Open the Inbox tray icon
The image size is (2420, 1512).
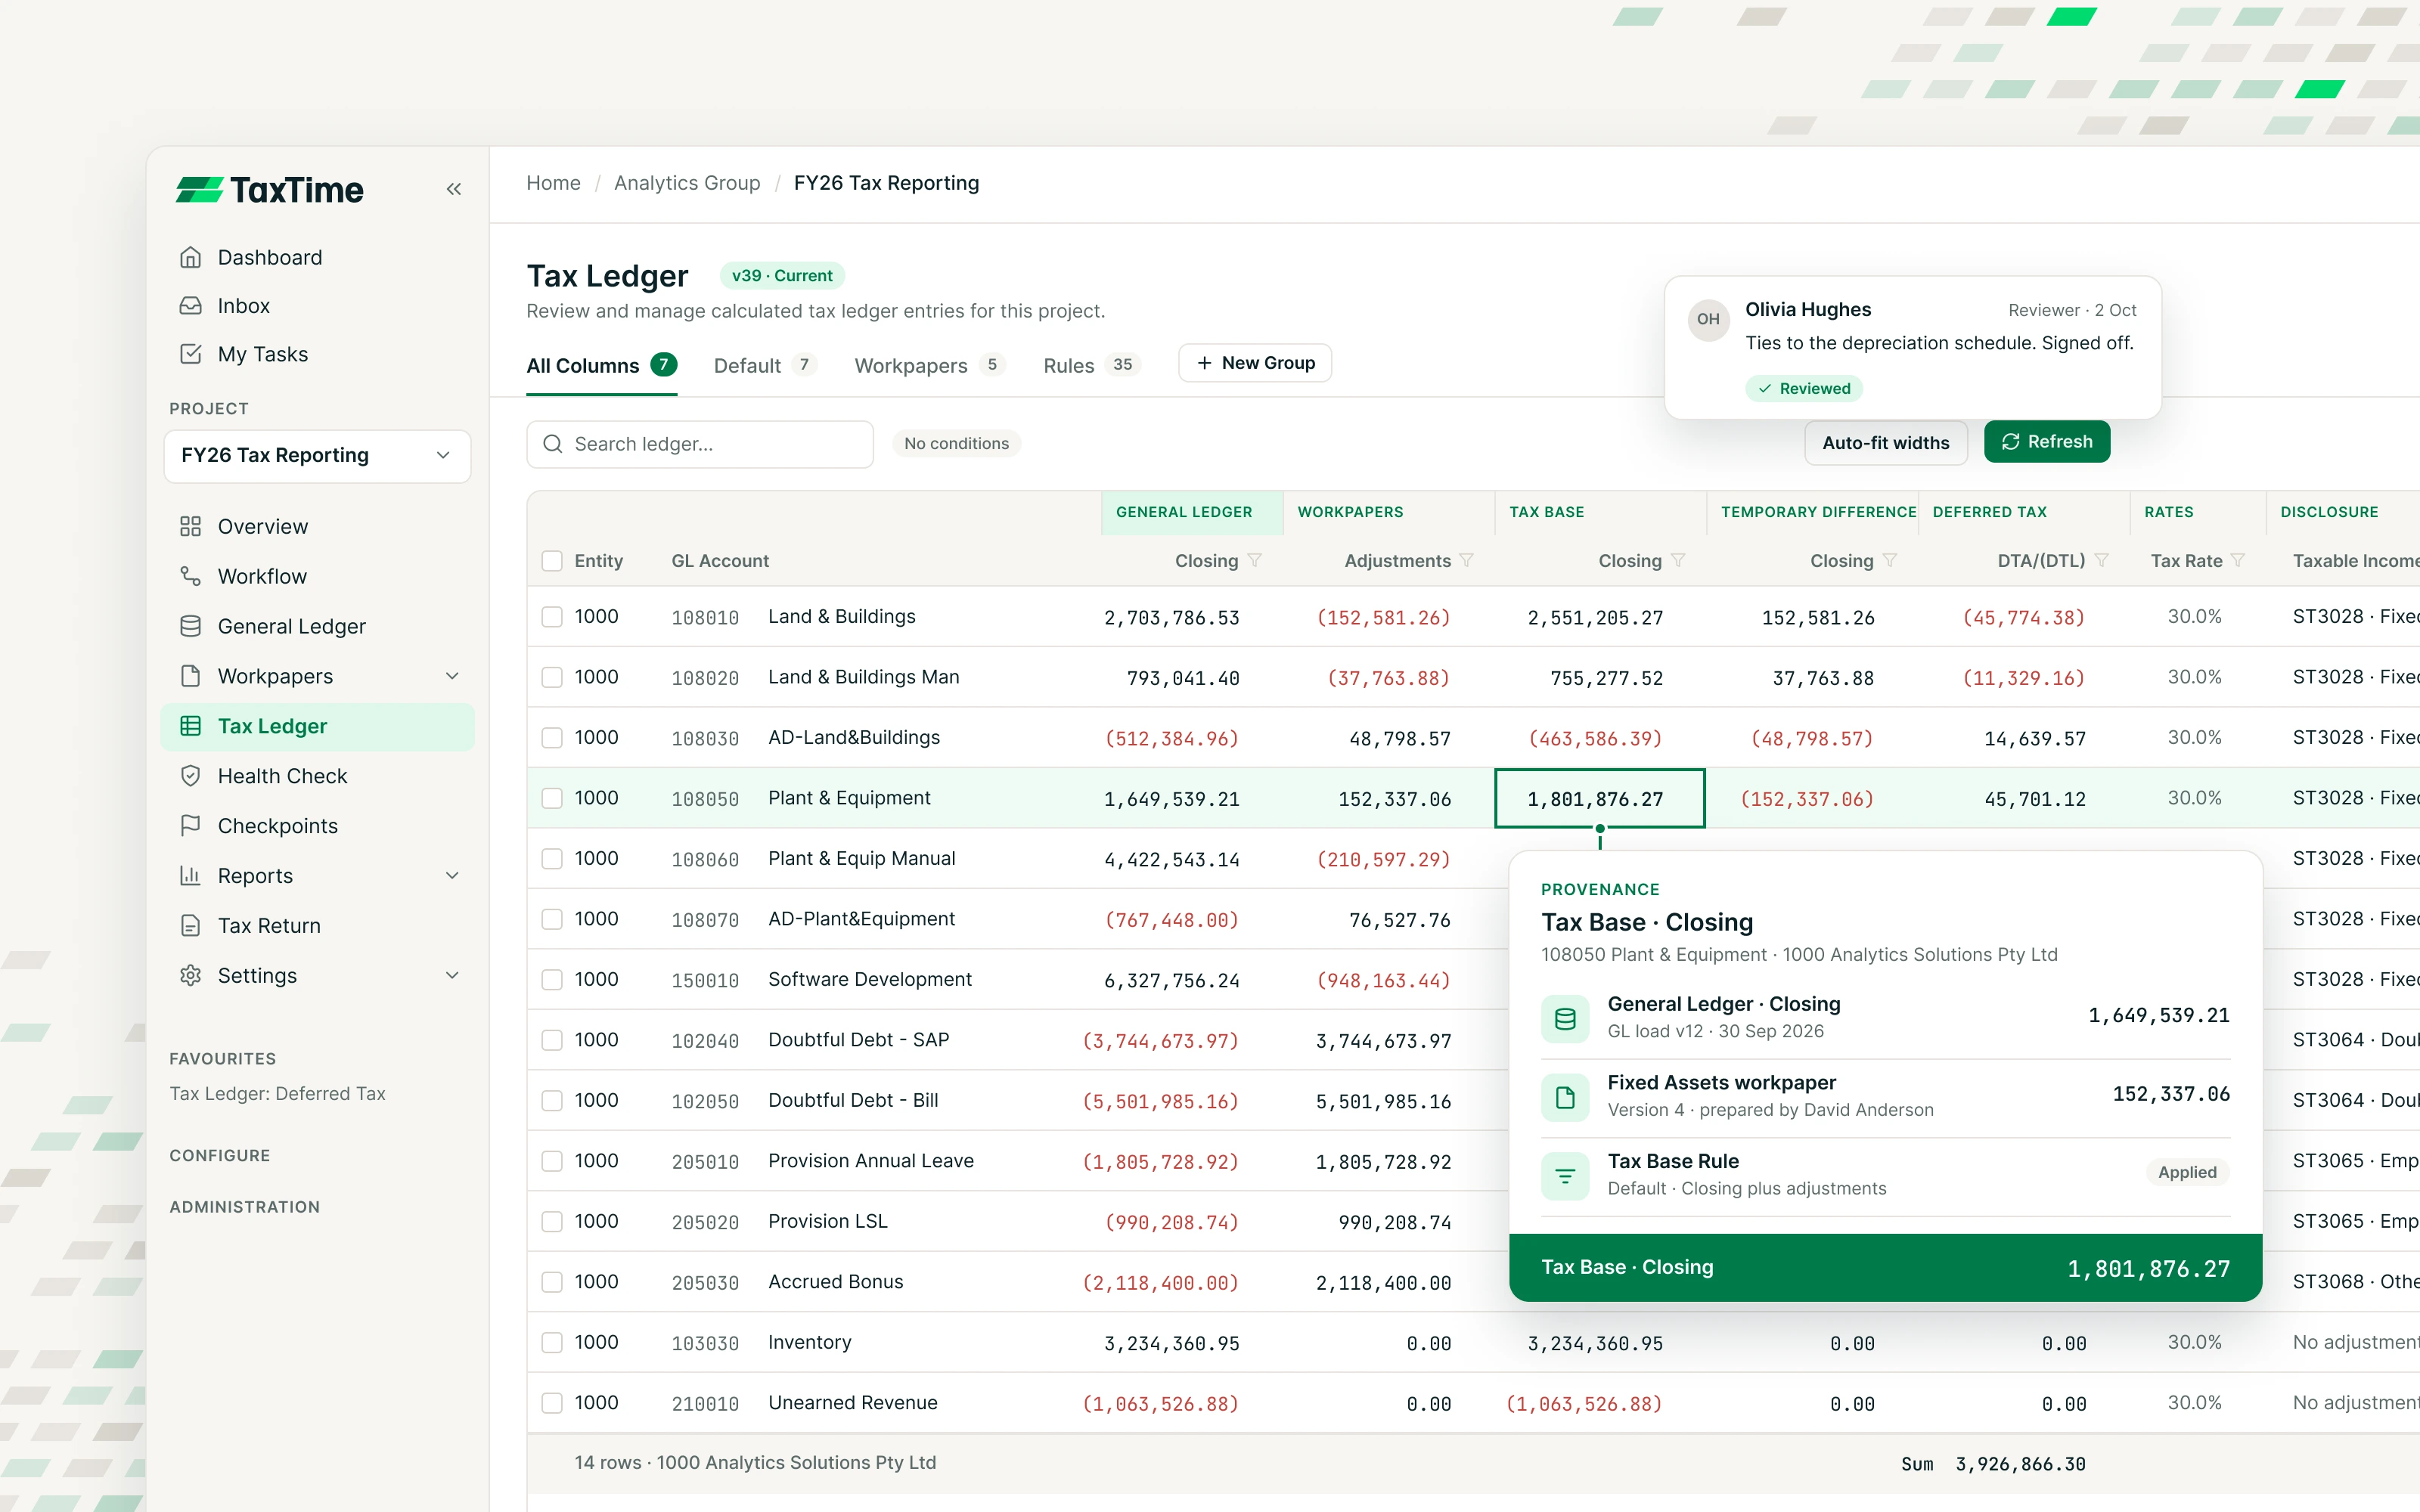click(x=190, y=306)
